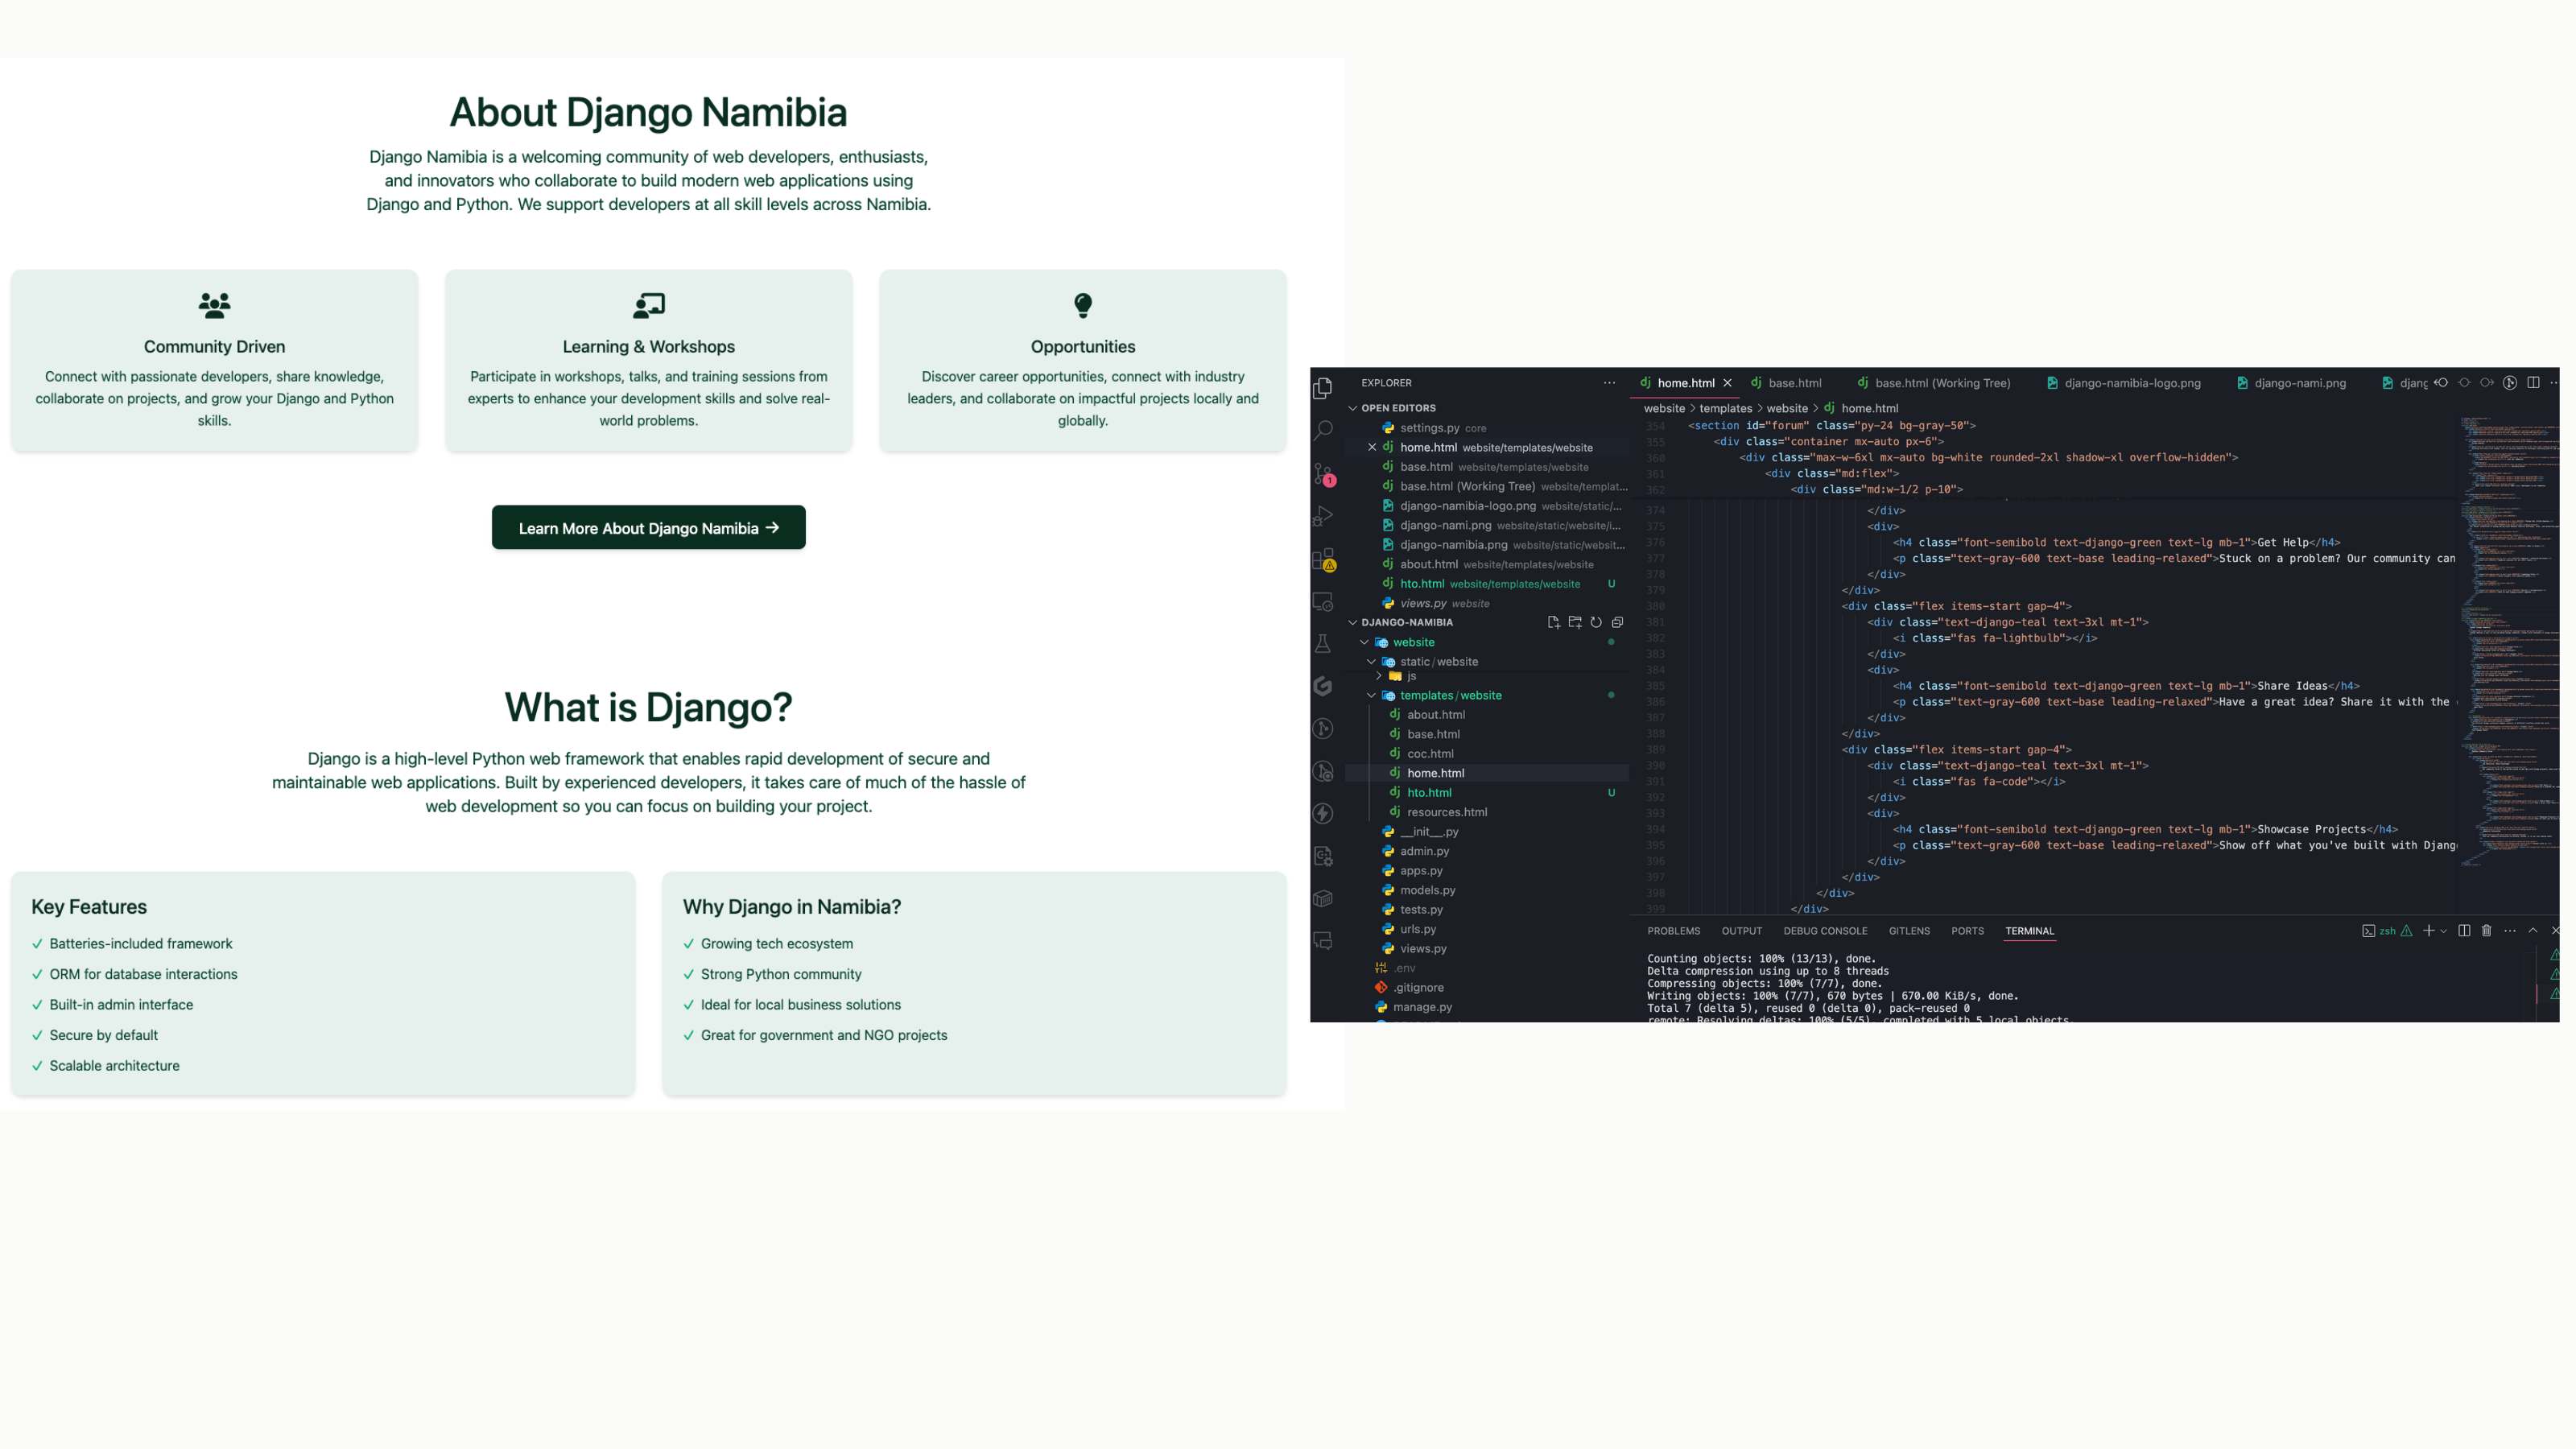Screen dimensions: 2576x1449
Task: Open the new terminal launch profile dropdown
Action: (2444, 931)
